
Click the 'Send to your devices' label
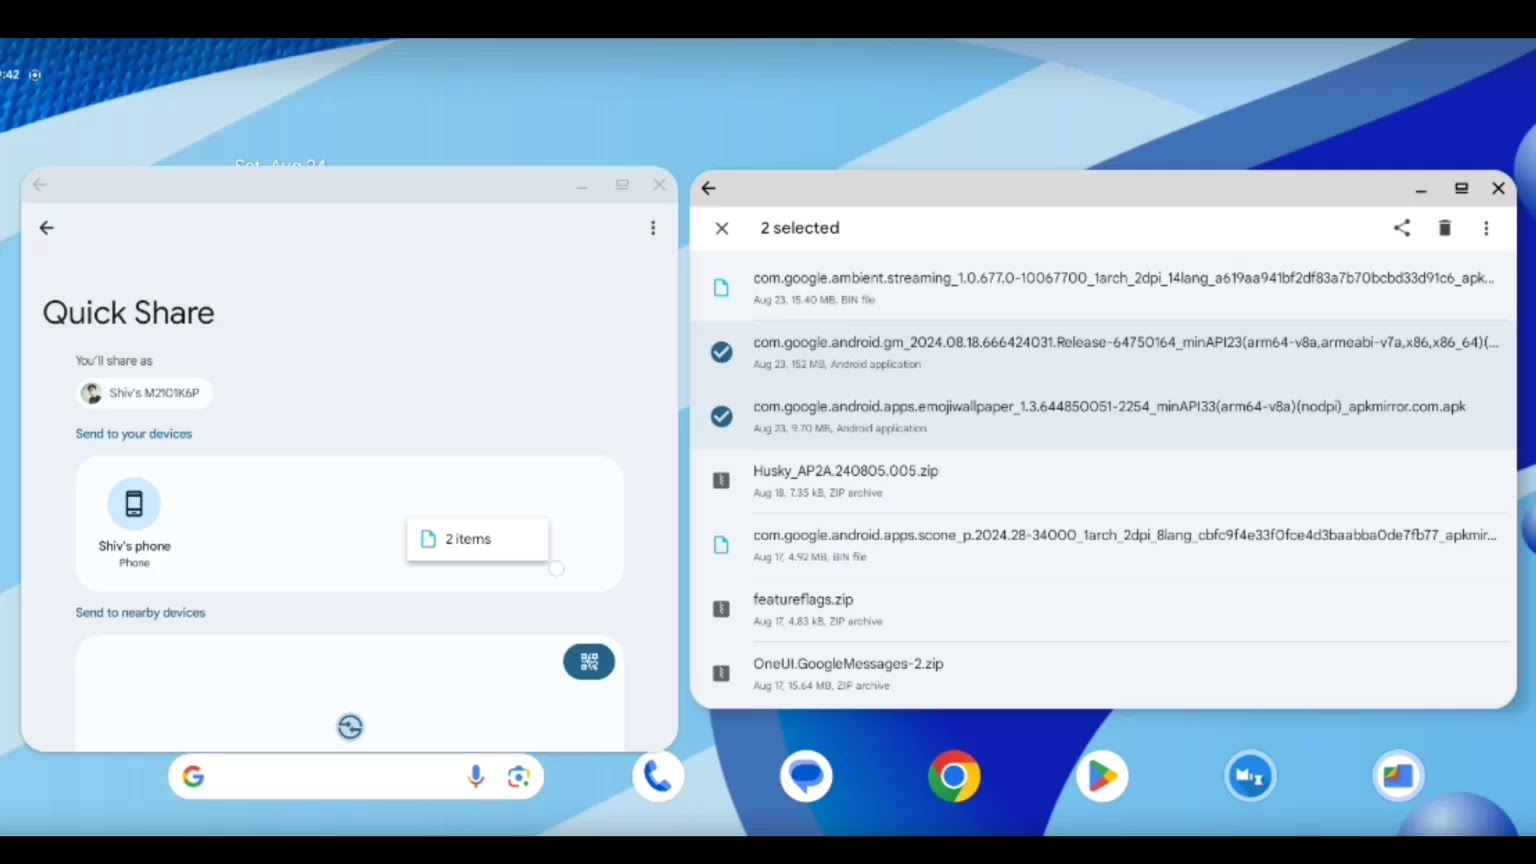point(134,434)
